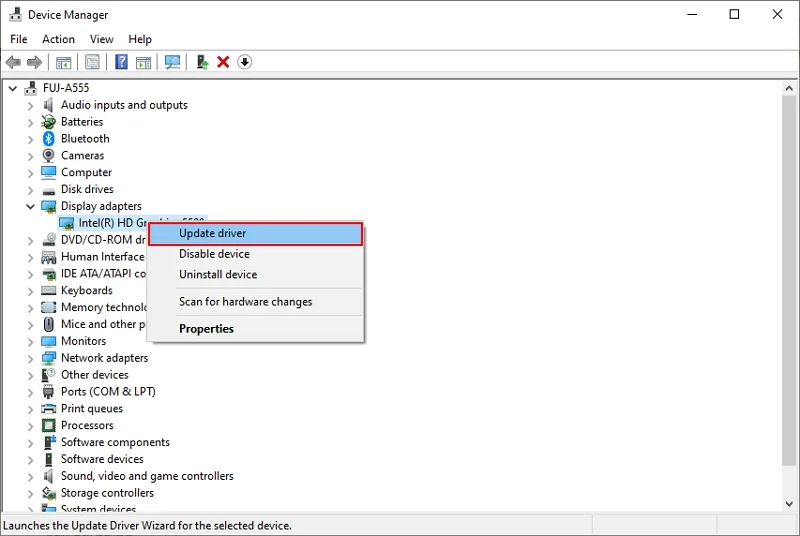Click the scrollbar up arrow
Image resolution: width=800 pixels, height=536 pixels.
[789, 88]
